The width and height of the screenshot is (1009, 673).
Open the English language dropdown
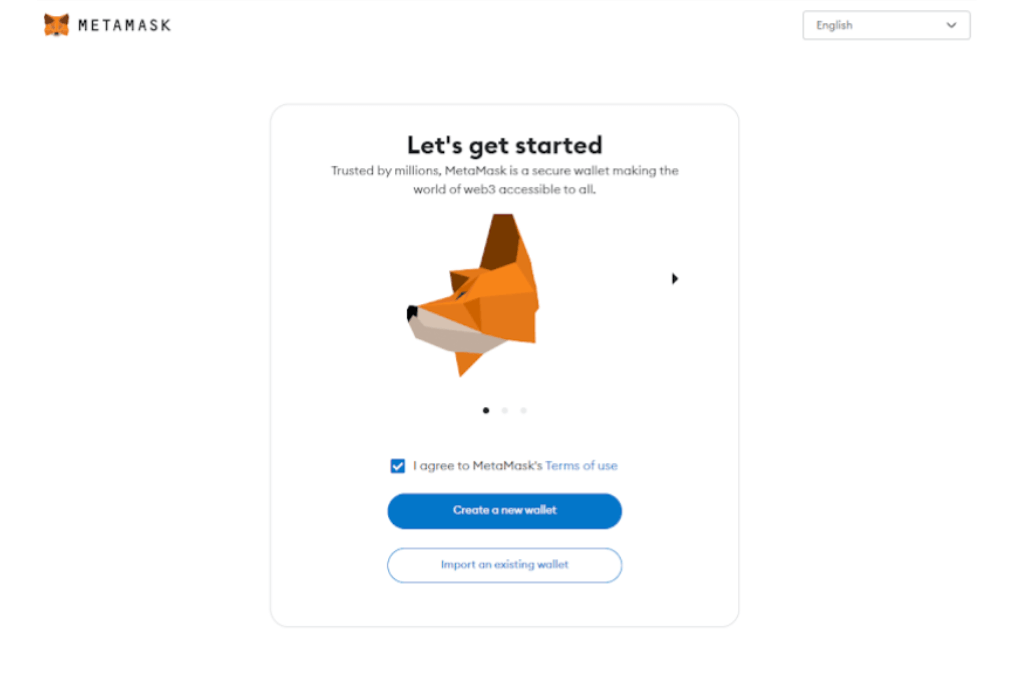pos(886,25)
